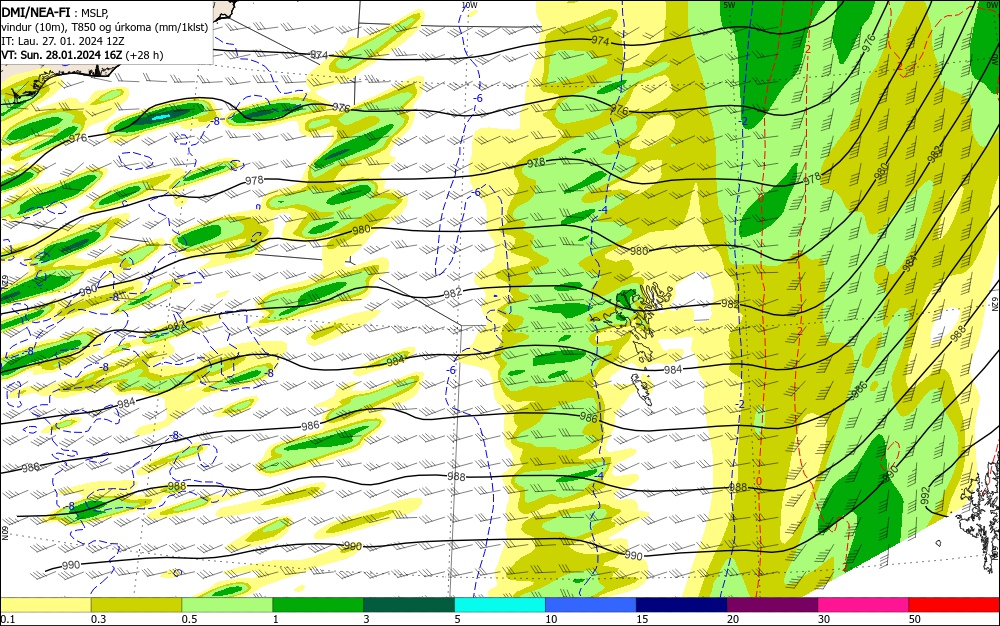This screenshot has width=1000, height=626.
Task: Select the "VT: Sun. 28.01.2024 16Z (+28 h)" line
Action: (x=82, y=55)
